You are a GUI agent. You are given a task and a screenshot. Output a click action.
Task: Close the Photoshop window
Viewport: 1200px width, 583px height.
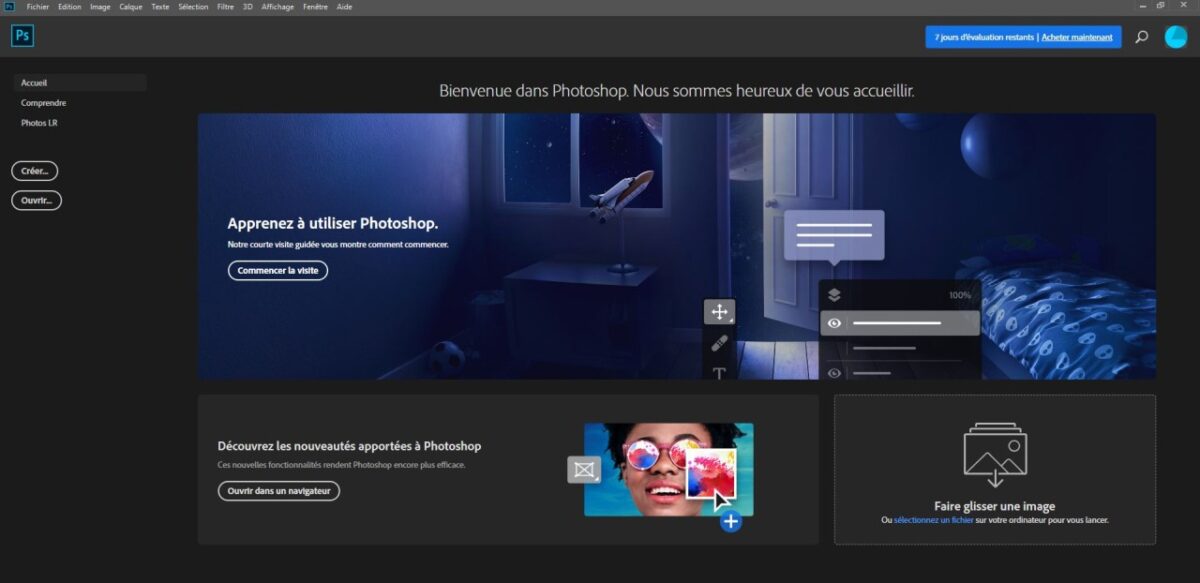point(1182,6)
